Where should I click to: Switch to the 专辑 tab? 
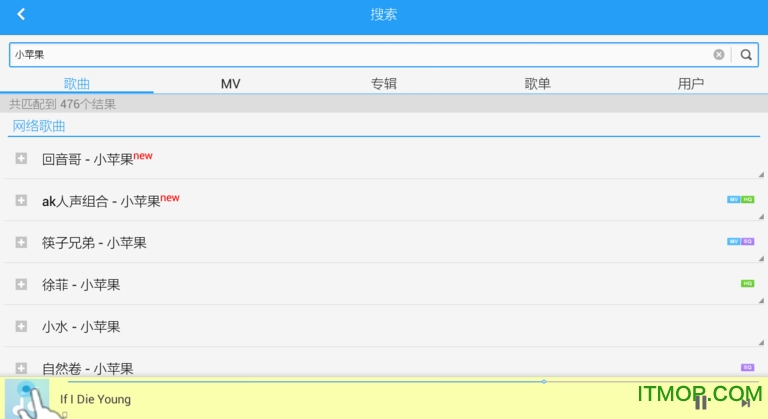click(384, 83)
